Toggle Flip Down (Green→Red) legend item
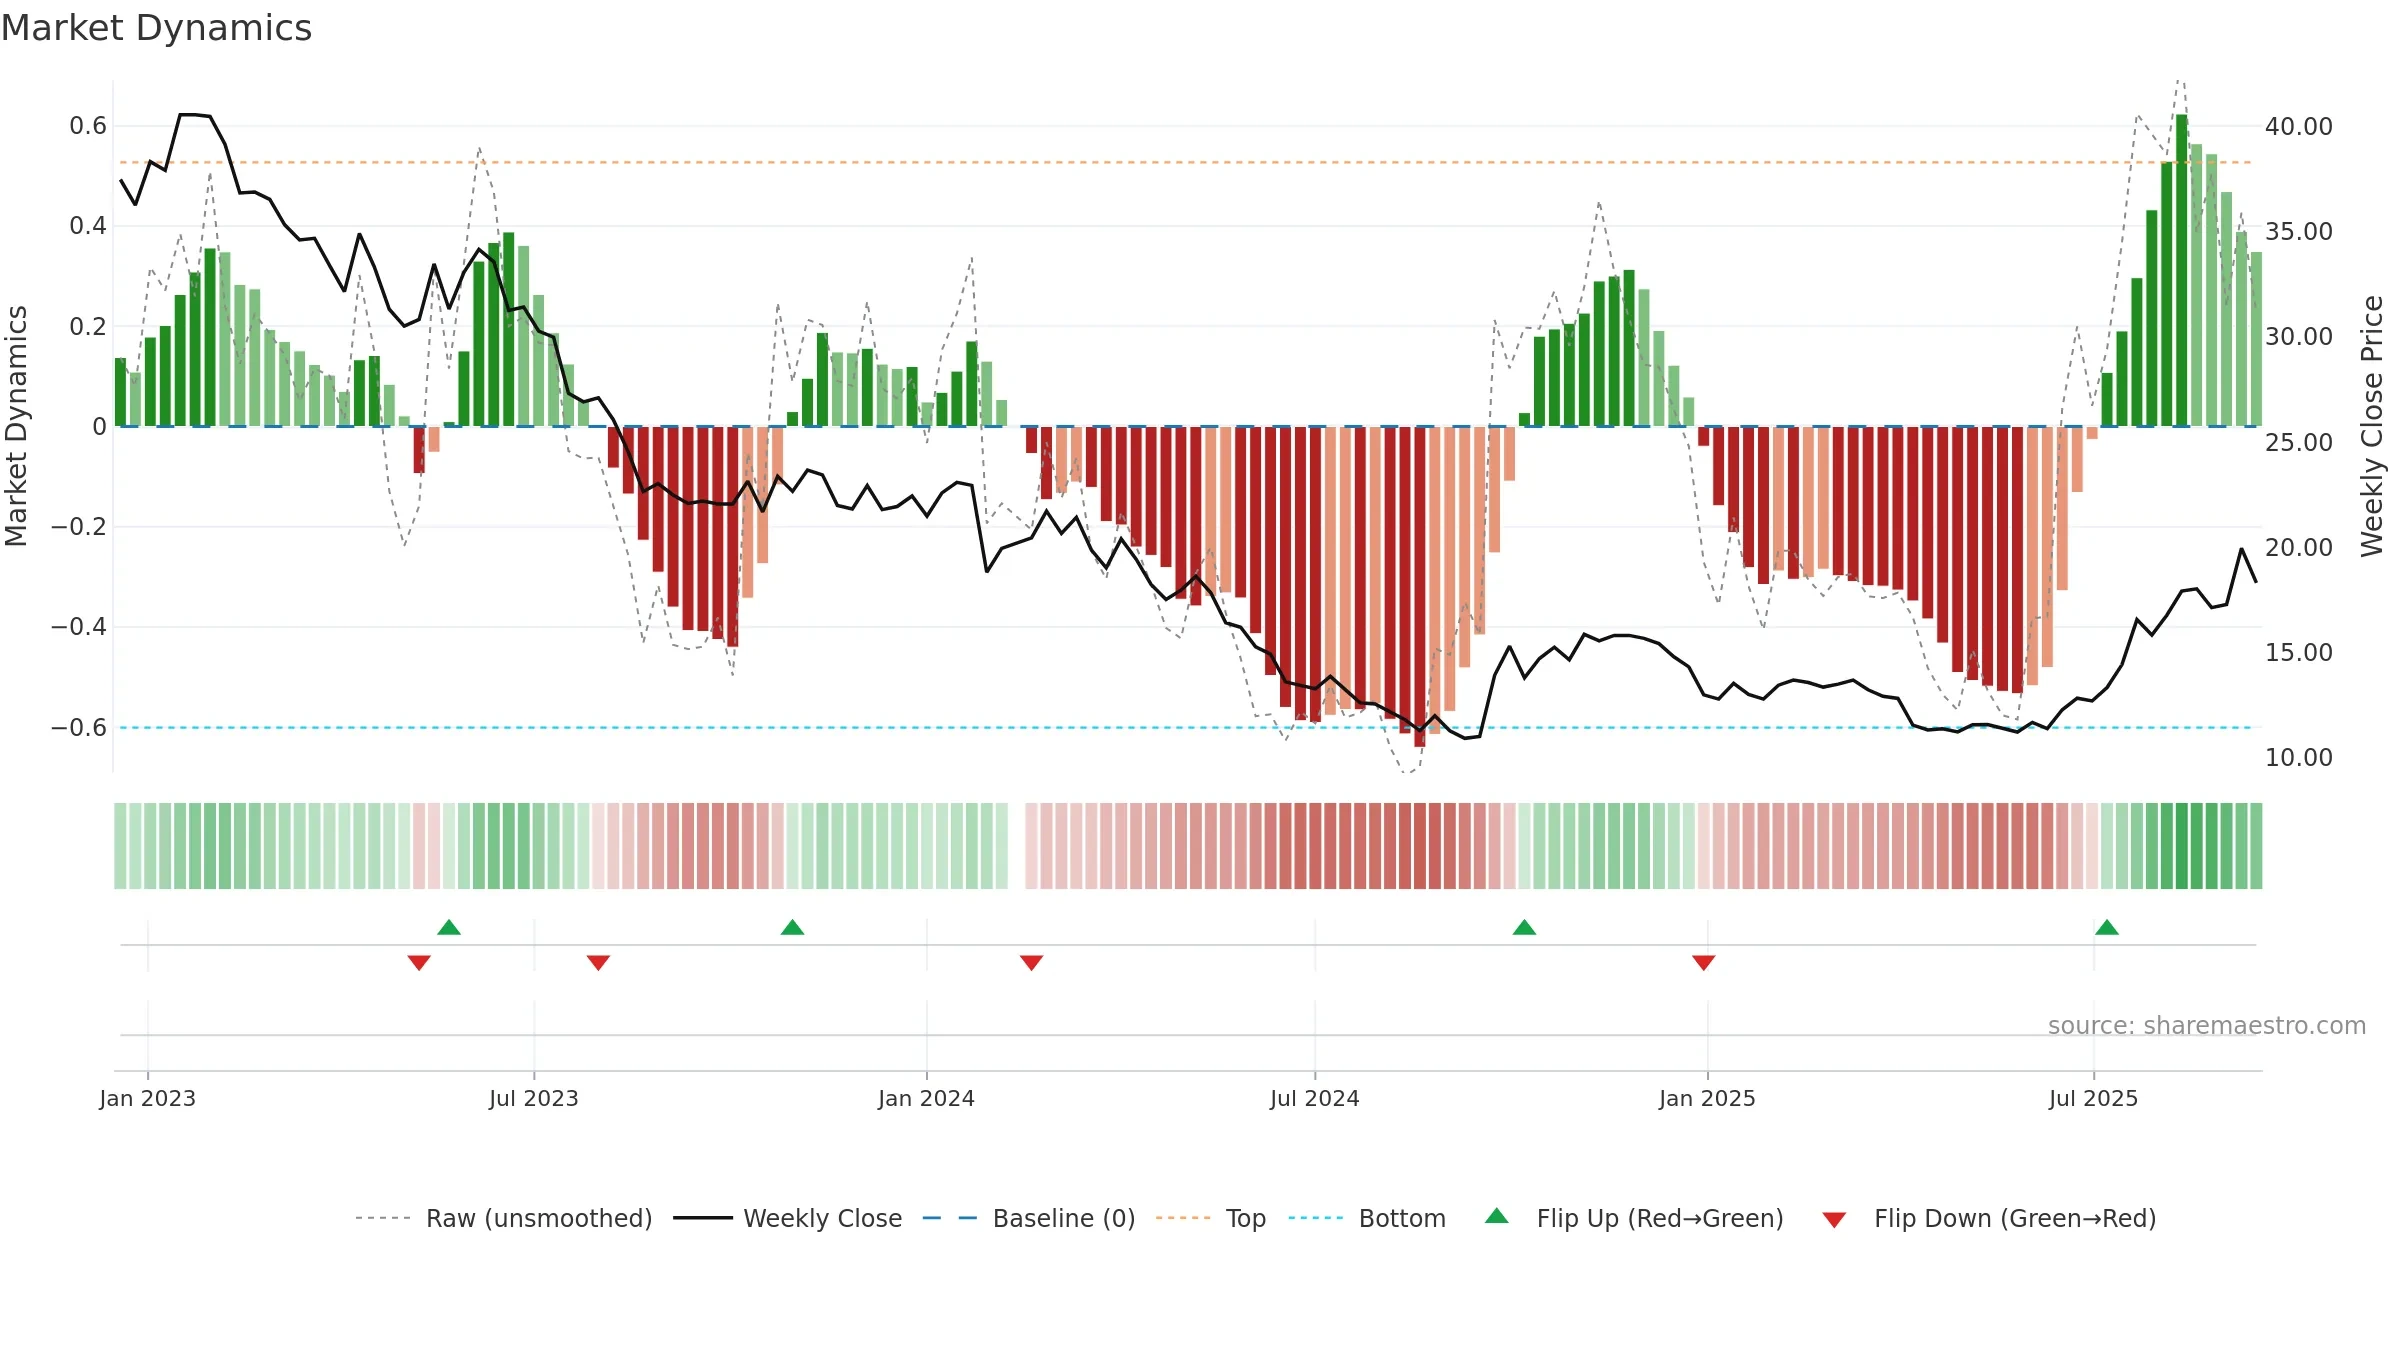Viewport: 2400px width, 1350px height. click(x=1989, y=1218)
